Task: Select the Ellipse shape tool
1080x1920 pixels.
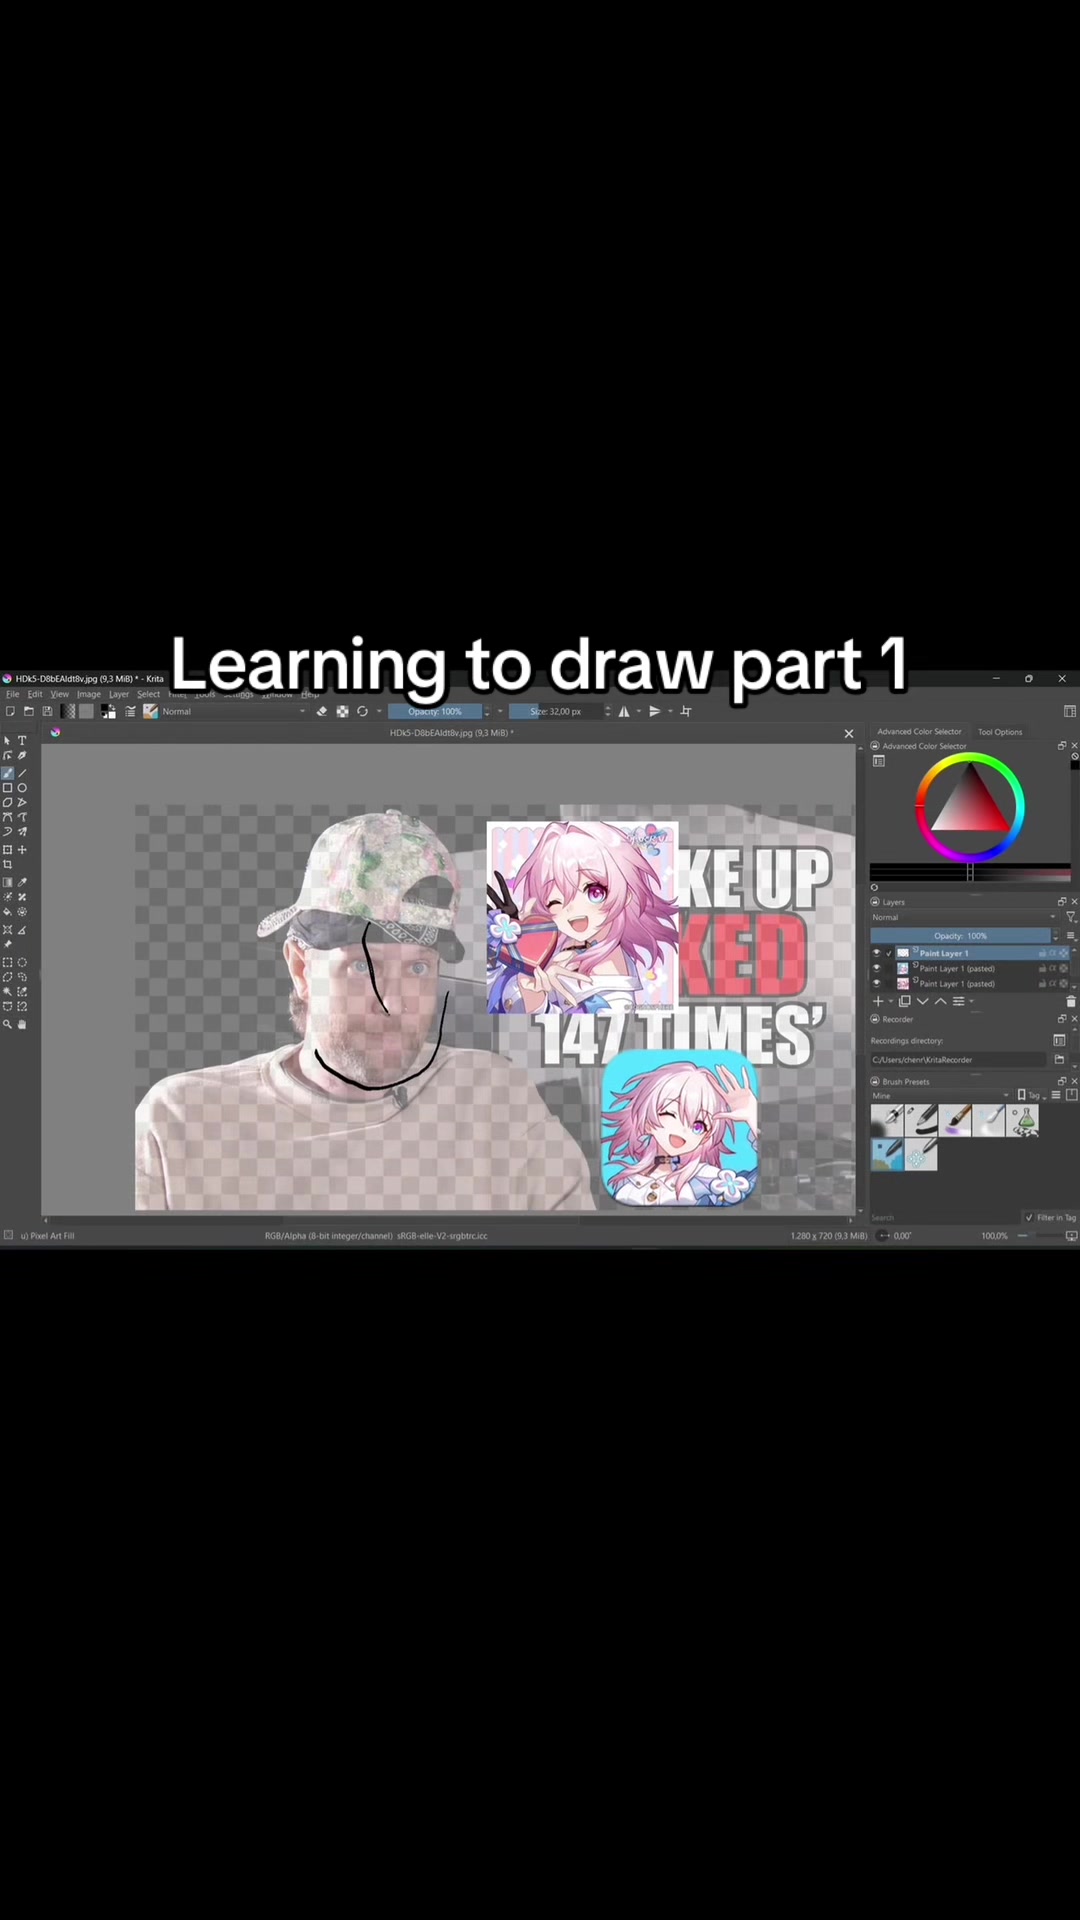Action: click(22, 788)
